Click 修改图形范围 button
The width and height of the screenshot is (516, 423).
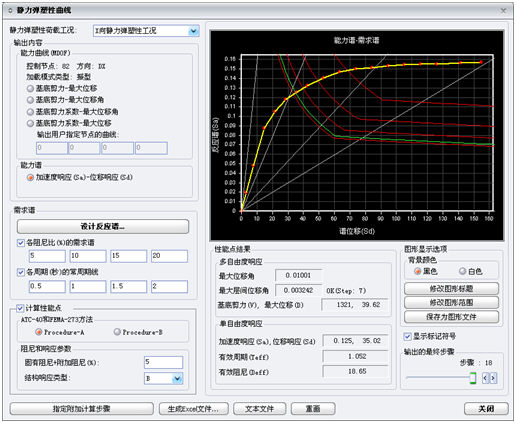point(451,303)
